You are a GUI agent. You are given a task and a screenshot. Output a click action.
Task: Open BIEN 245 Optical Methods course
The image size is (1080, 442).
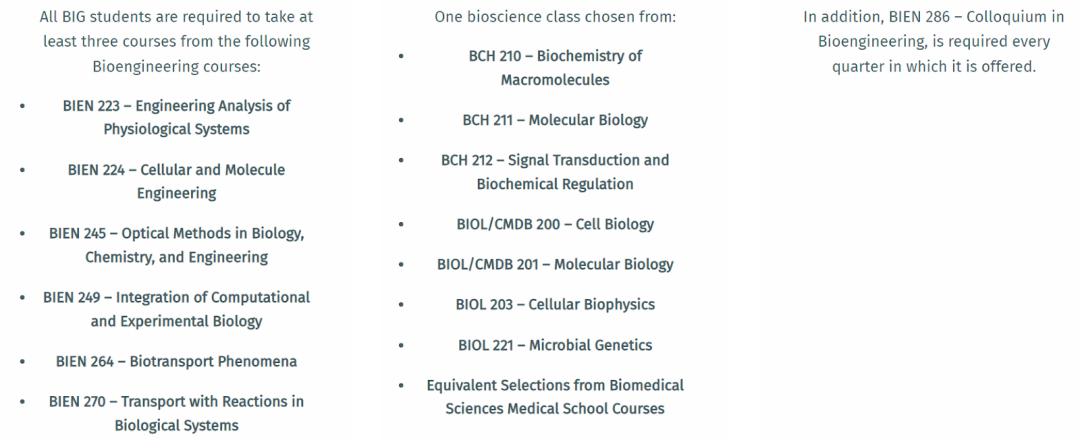tap(176, 245)
